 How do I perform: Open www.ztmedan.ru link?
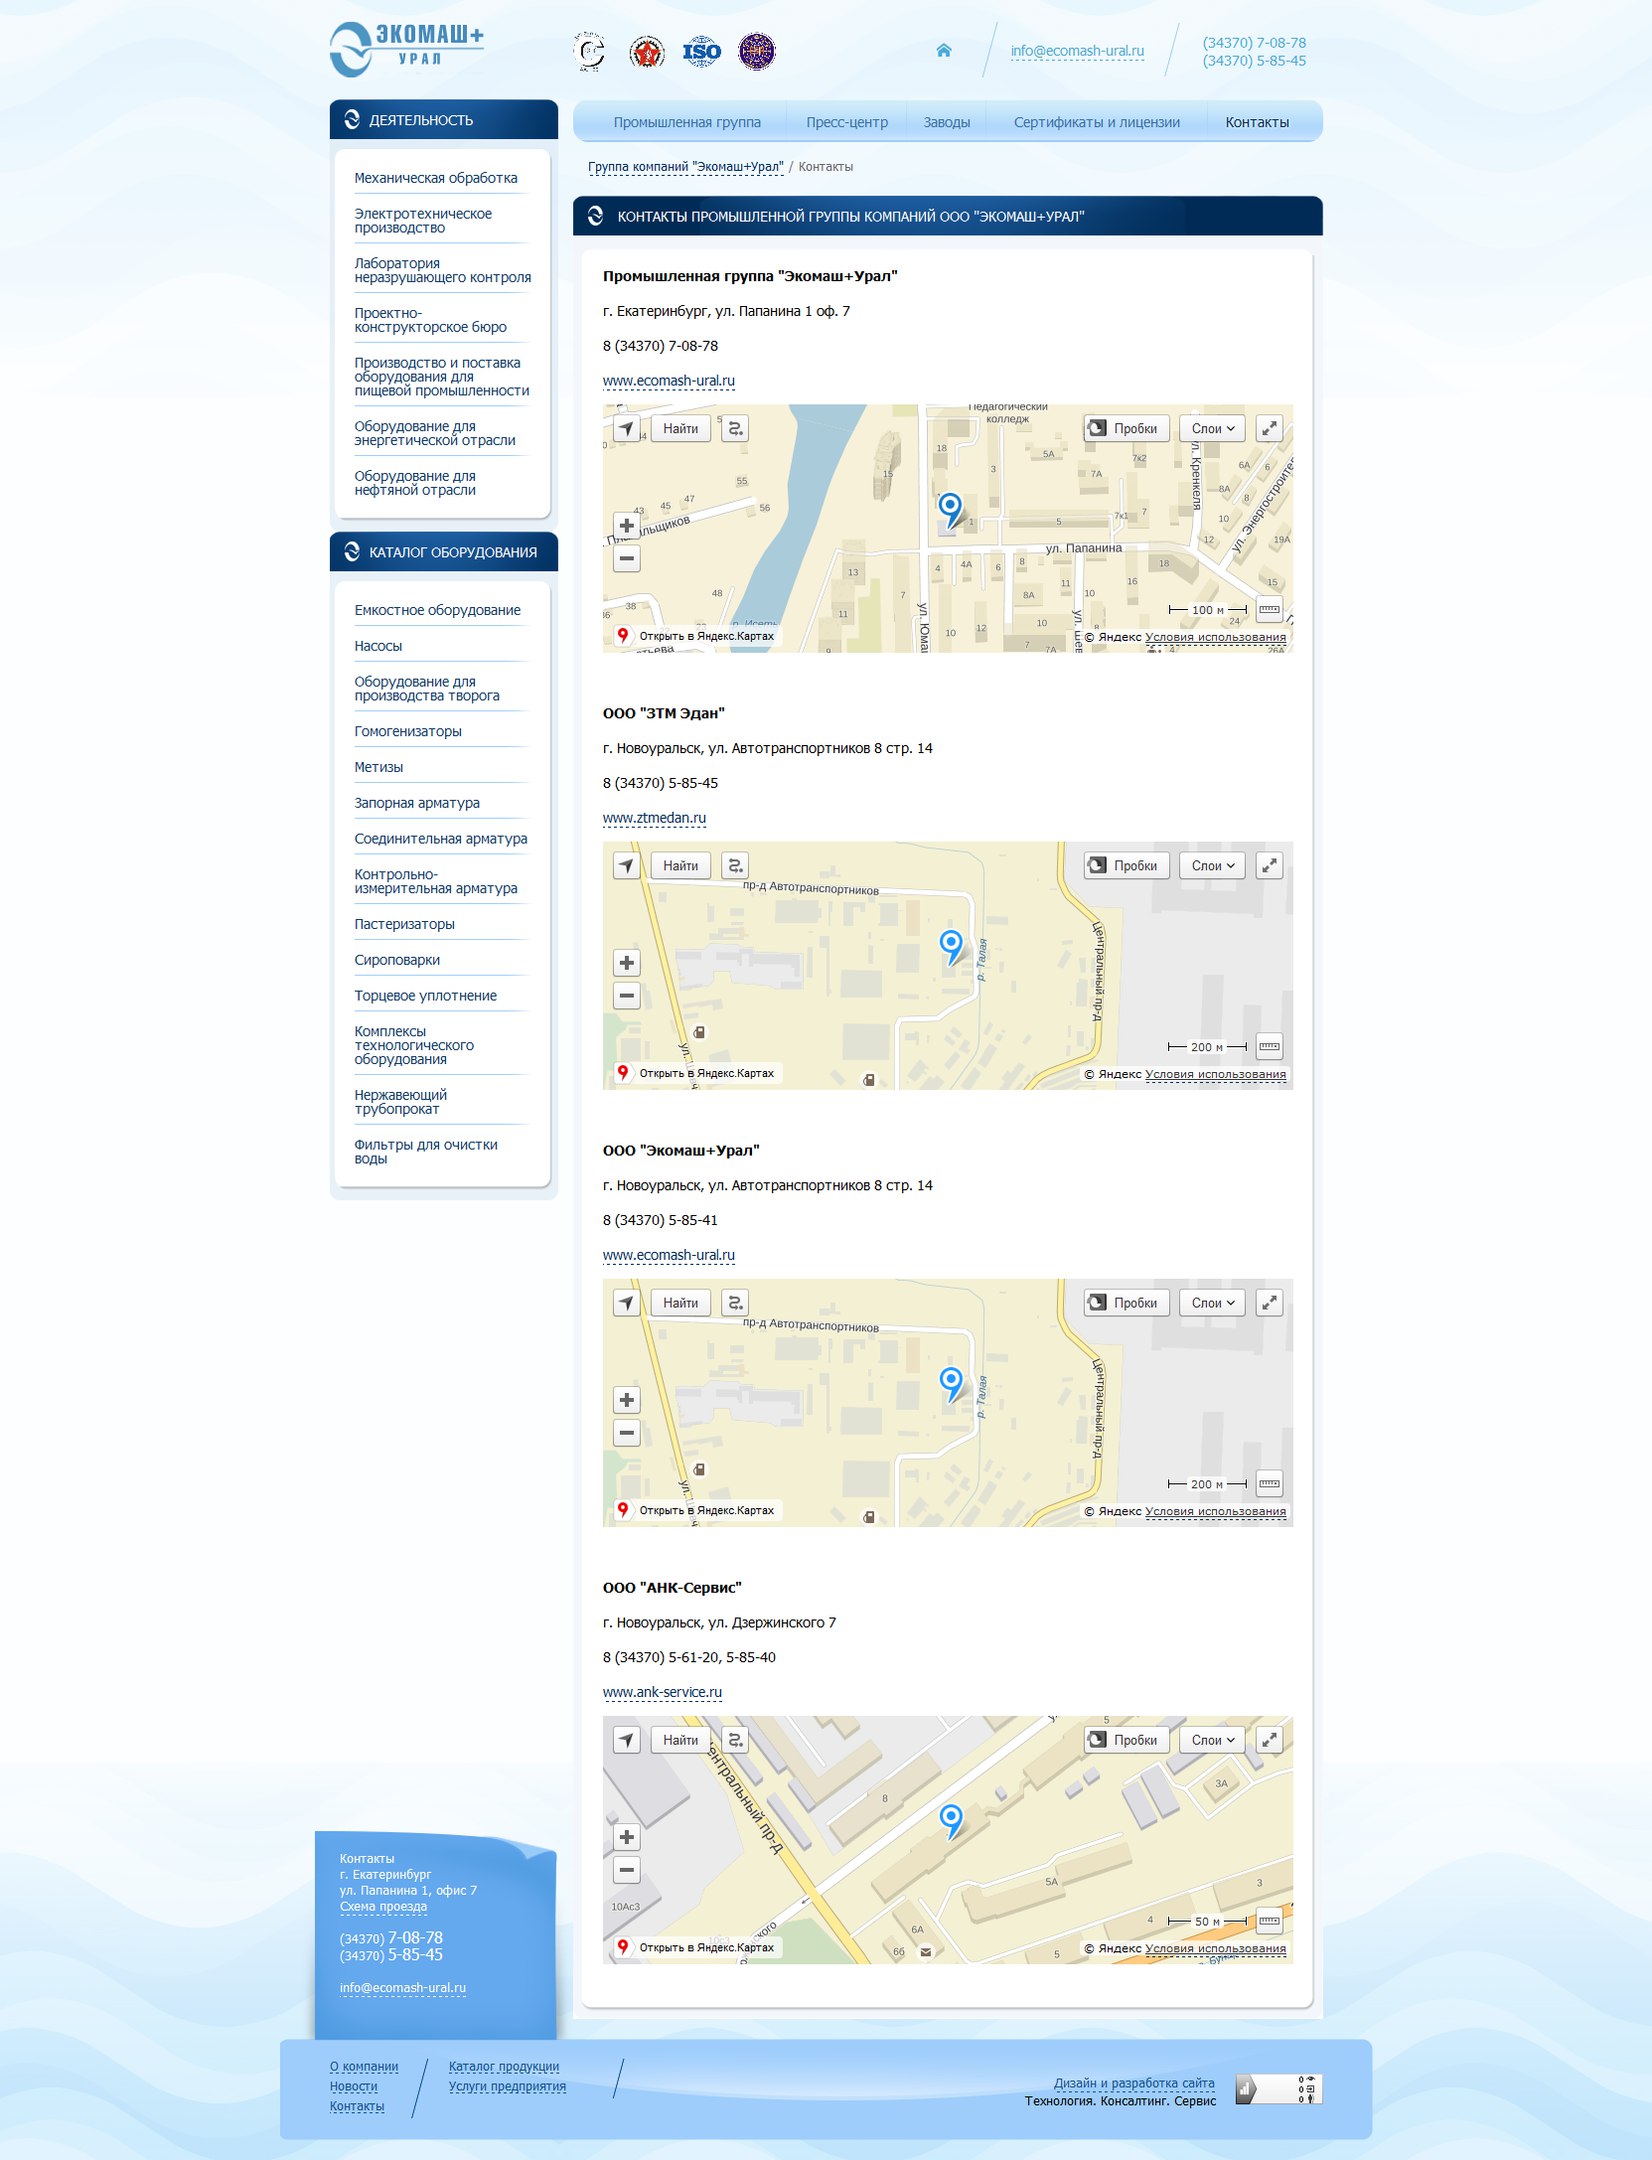coord(654,818)
